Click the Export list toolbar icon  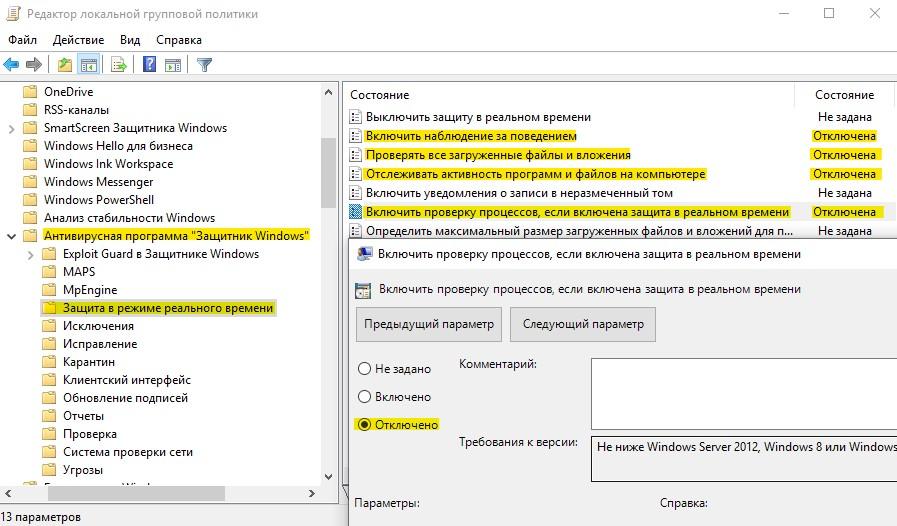118,65
